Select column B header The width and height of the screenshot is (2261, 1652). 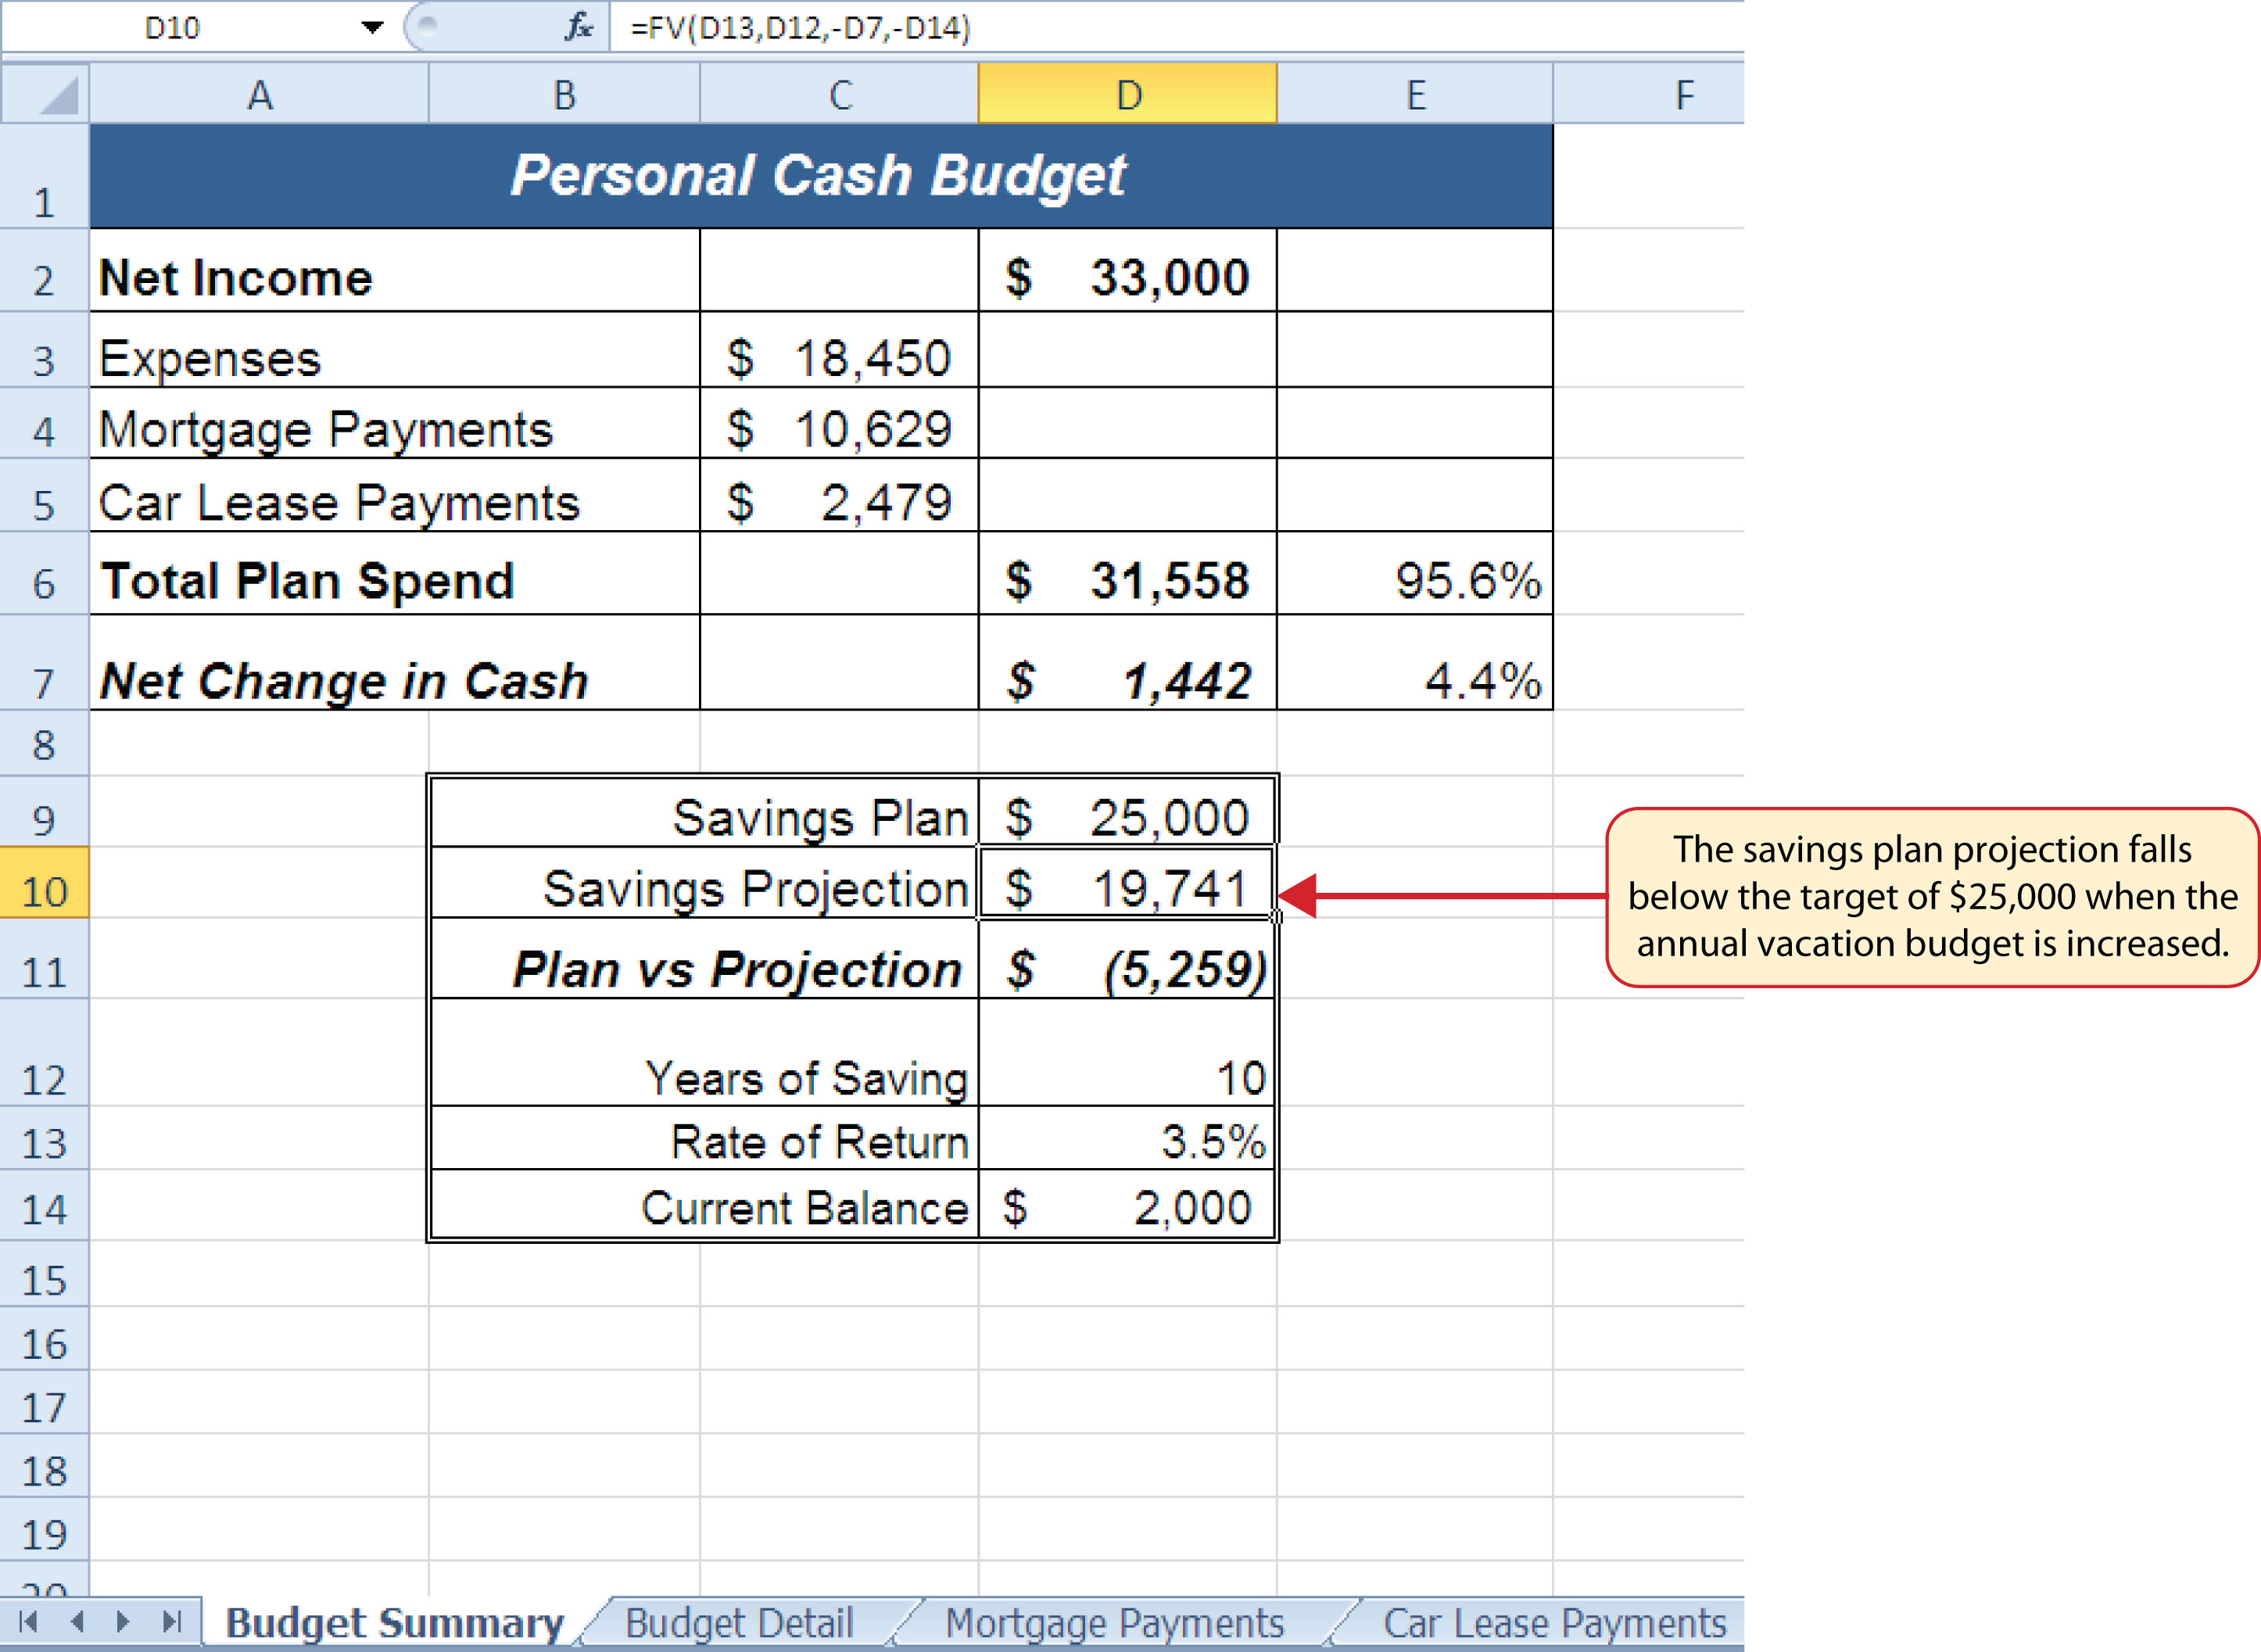click(x=564, y=94)
